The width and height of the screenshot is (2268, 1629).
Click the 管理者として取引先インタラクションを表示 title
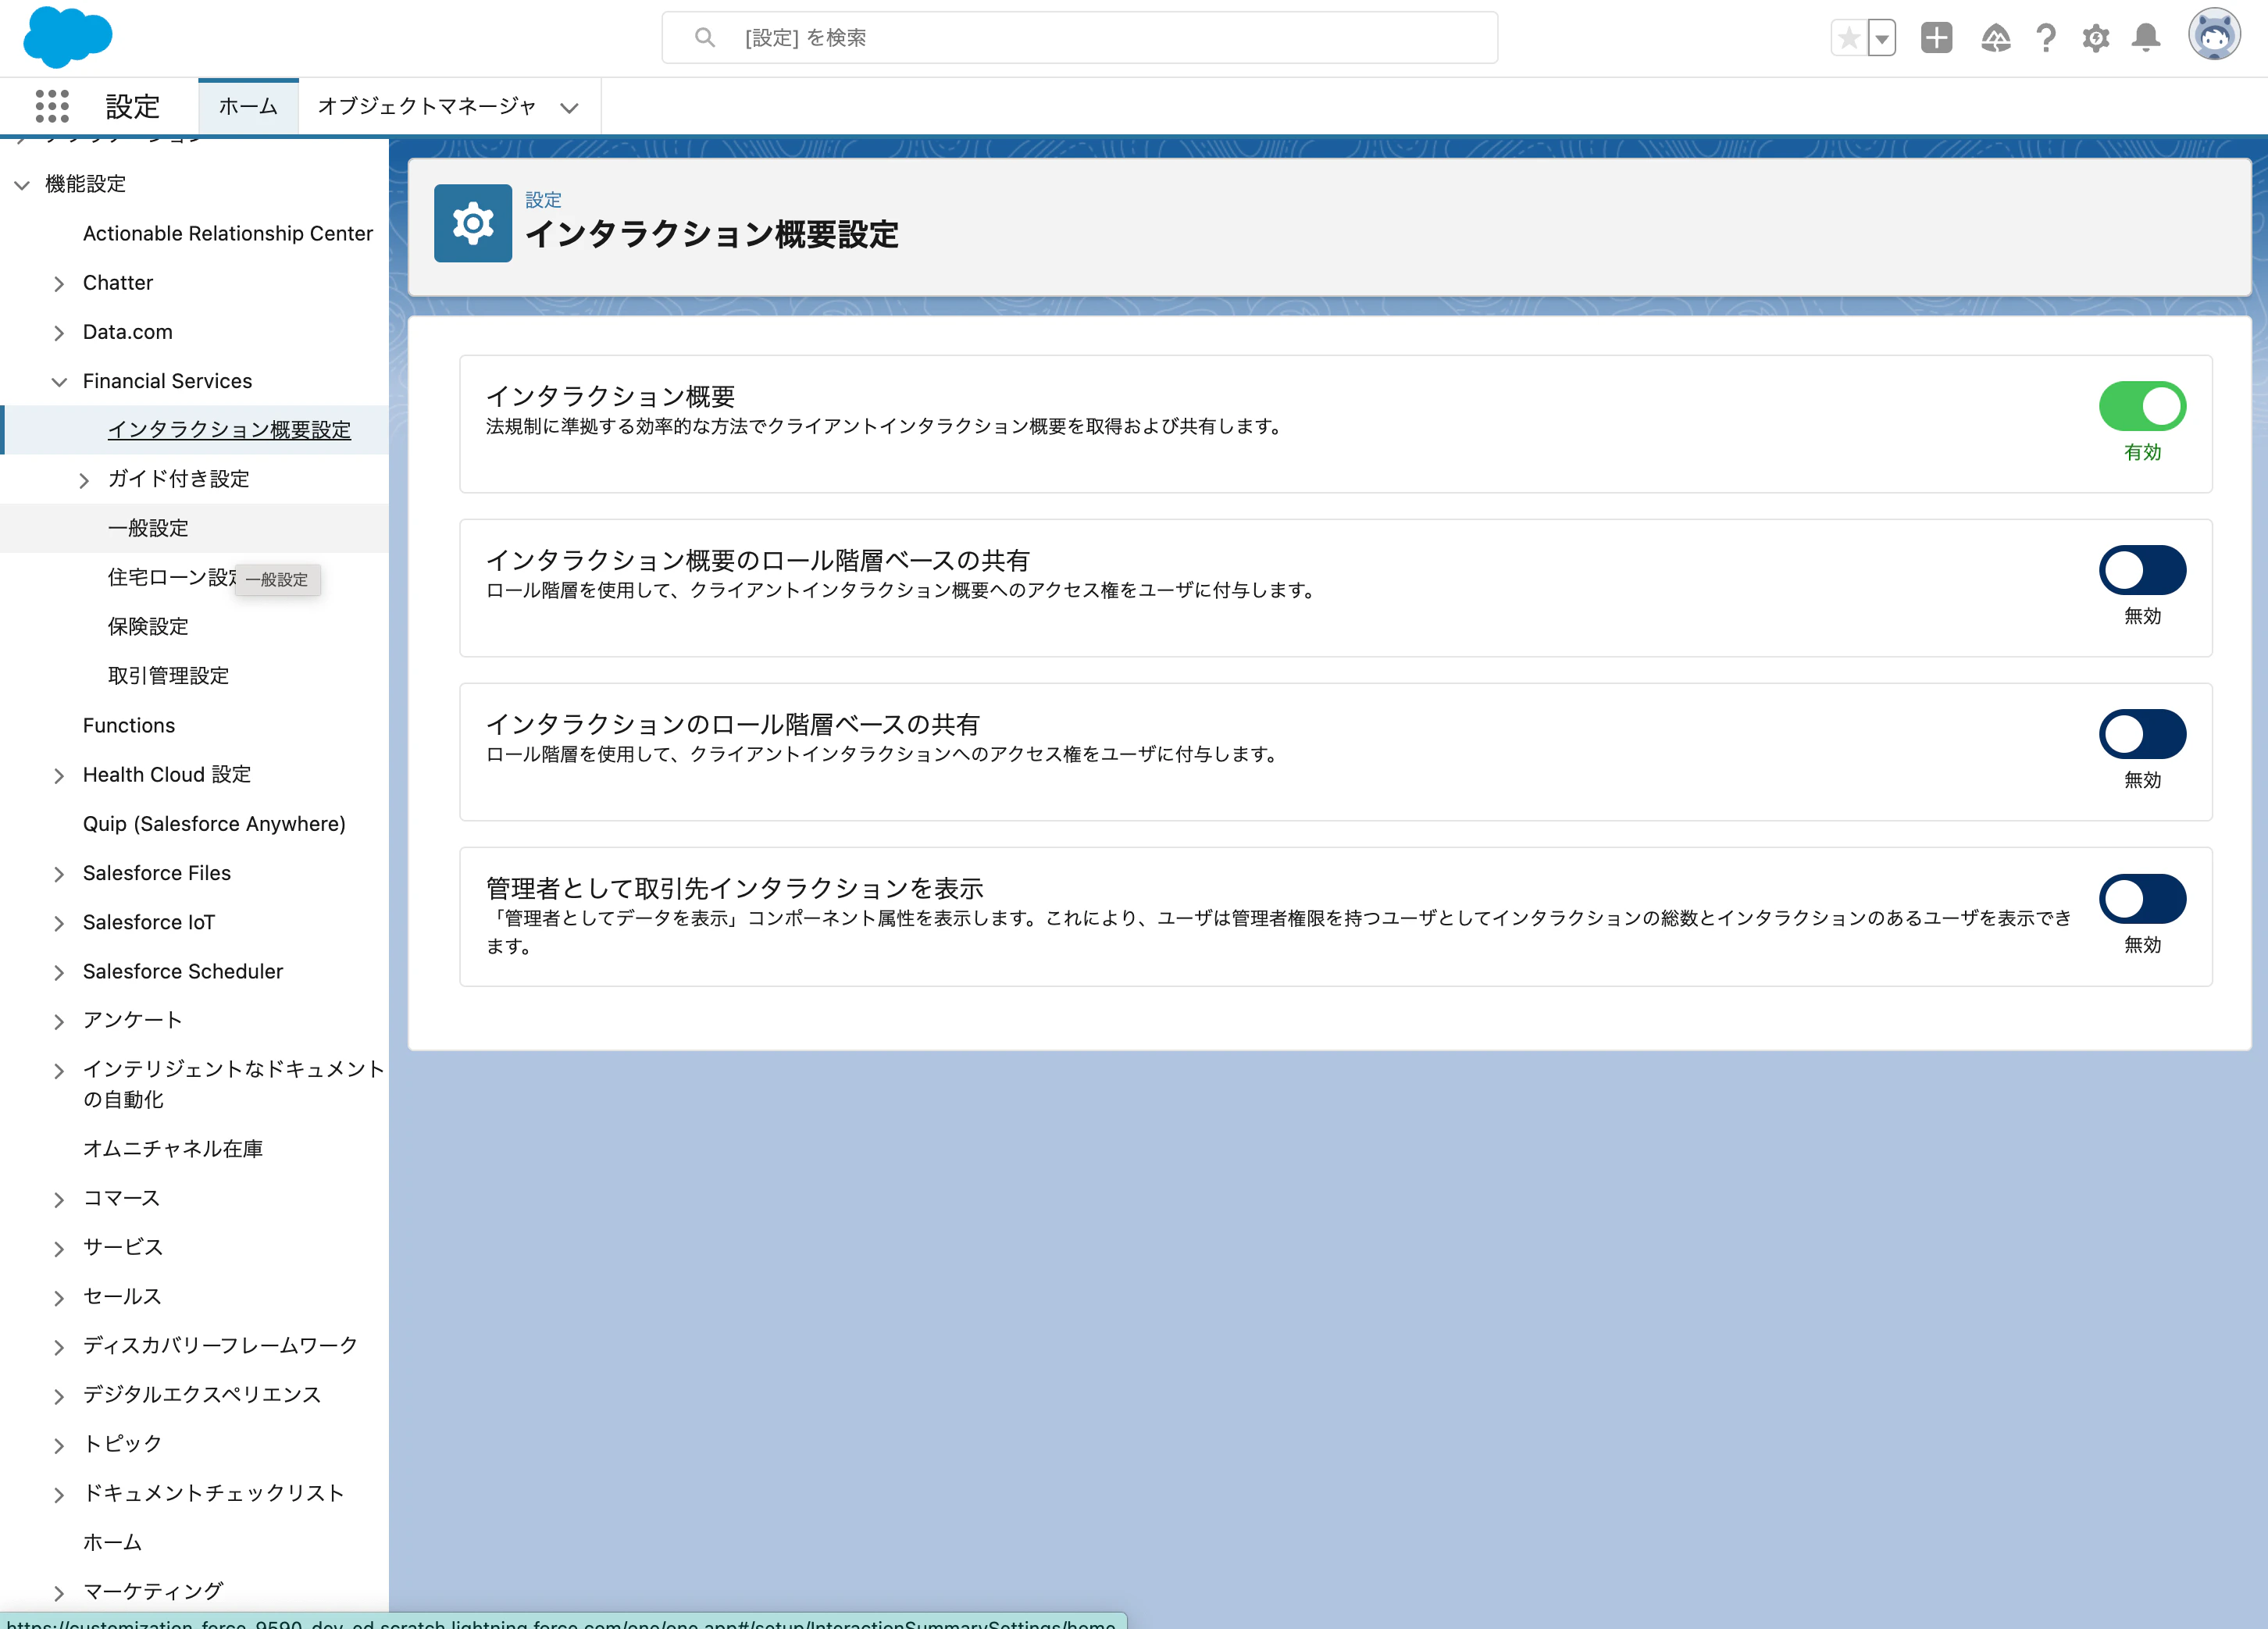[735, 888]
